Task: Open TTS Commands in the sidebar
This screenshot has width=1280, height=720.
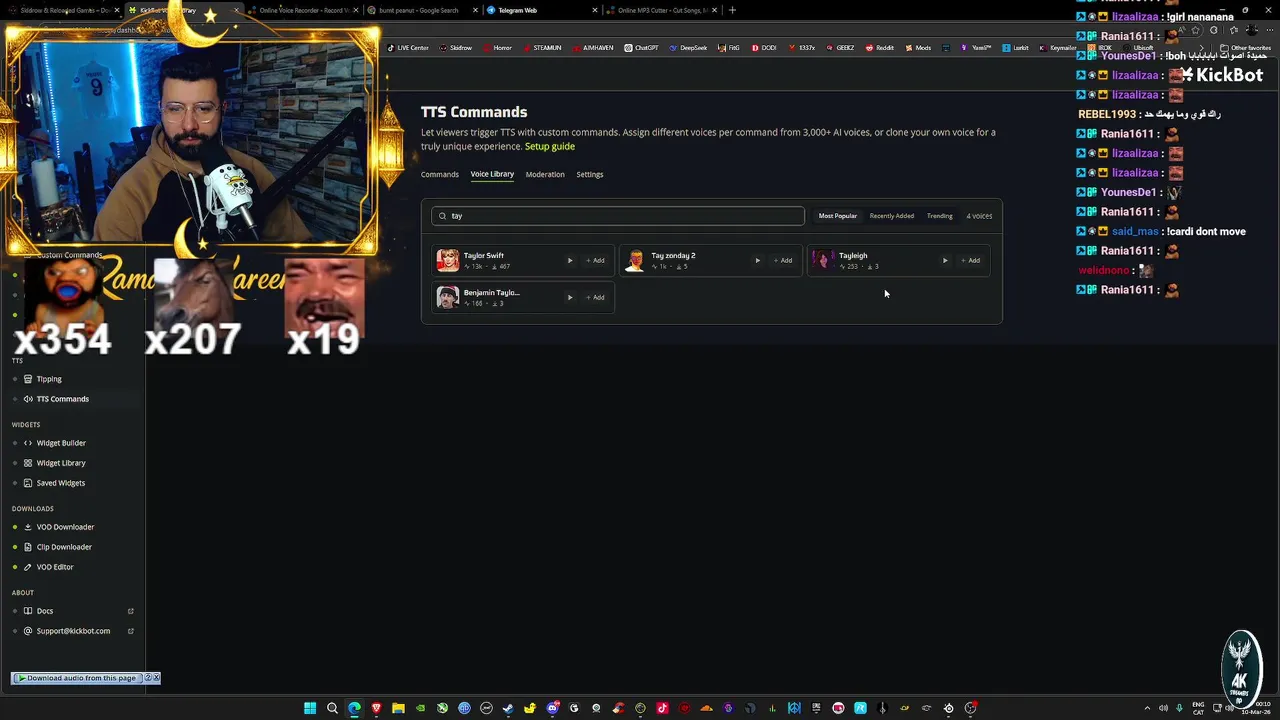Action: (62, 399)
